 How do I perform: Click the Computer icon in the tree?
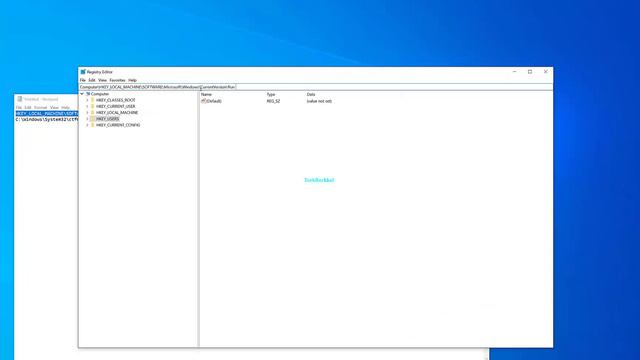click(88, 94)
